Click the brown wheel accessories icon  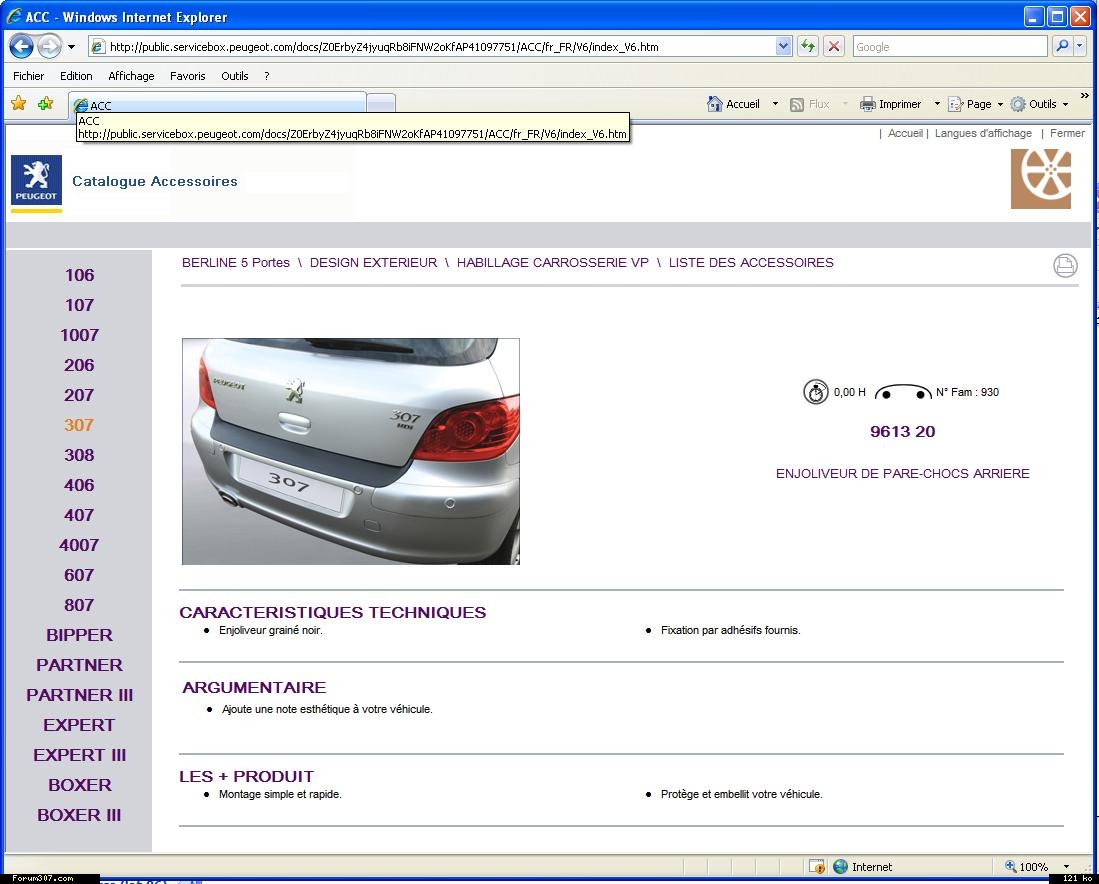coord(1041,179)
